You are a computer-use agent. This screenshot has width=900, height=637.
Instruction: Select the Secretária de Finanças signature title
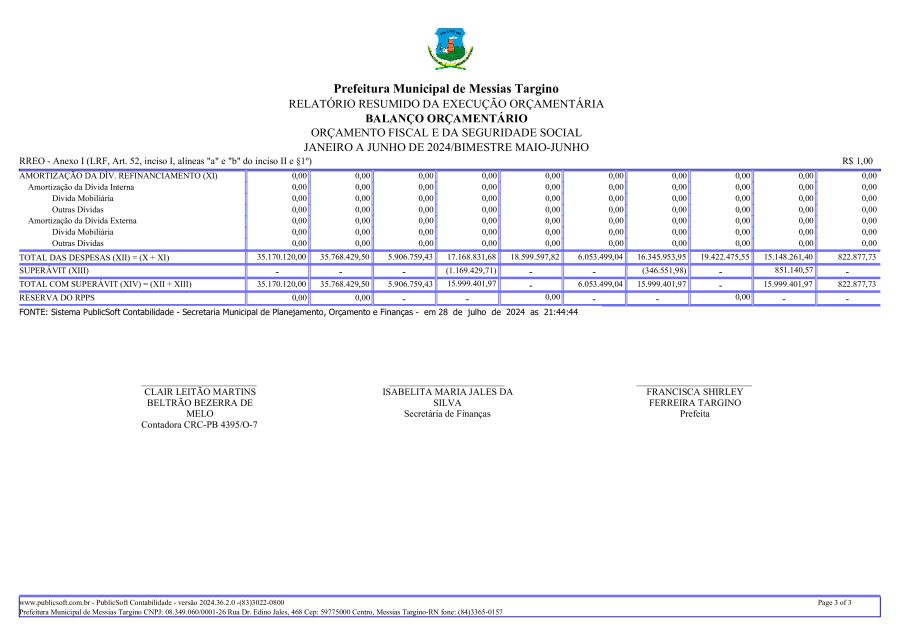[447, 414]
